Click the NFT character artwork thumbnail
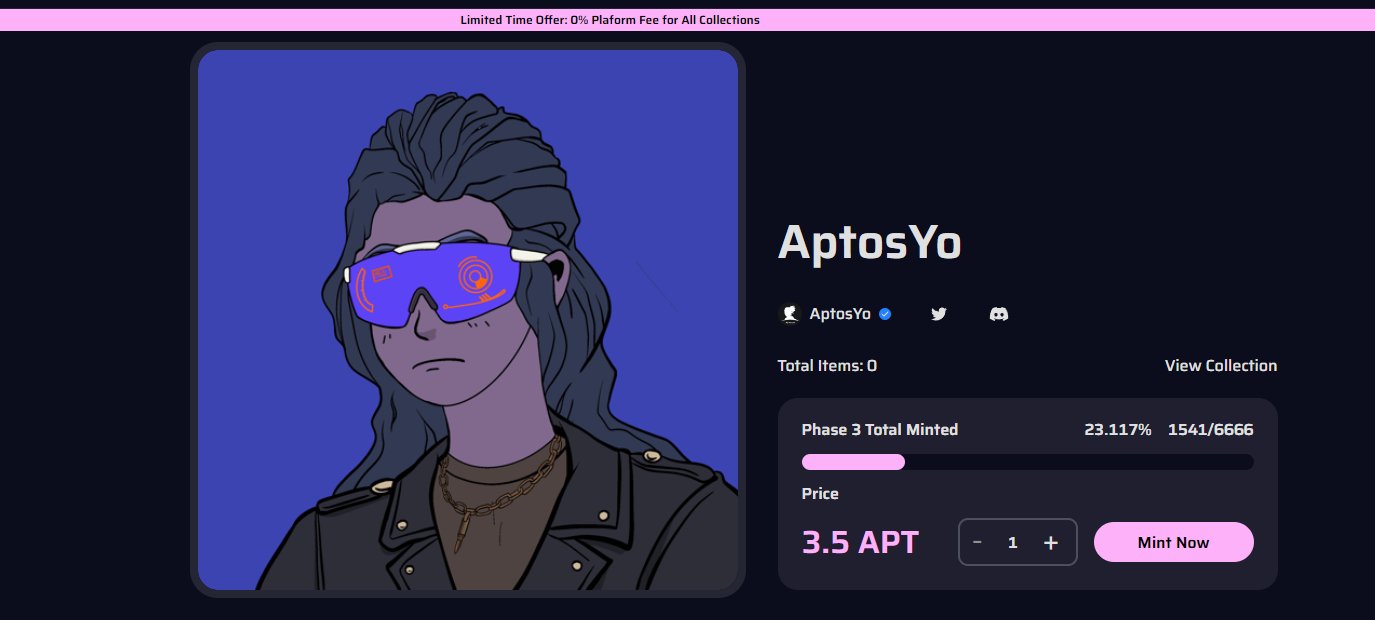The height and width of the screenshot is (620, 1375). click(468, 320)
